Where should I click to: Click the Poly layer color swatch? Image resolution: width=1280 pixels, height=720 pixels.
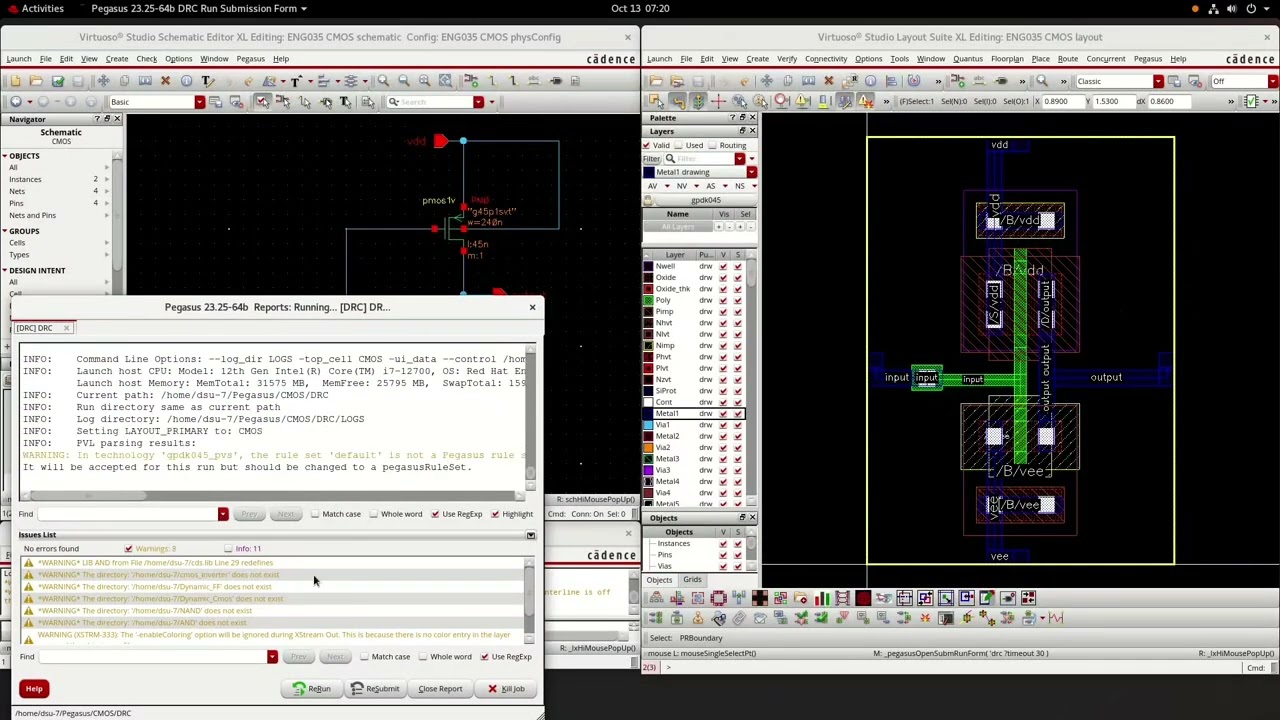tap(648, 300)
